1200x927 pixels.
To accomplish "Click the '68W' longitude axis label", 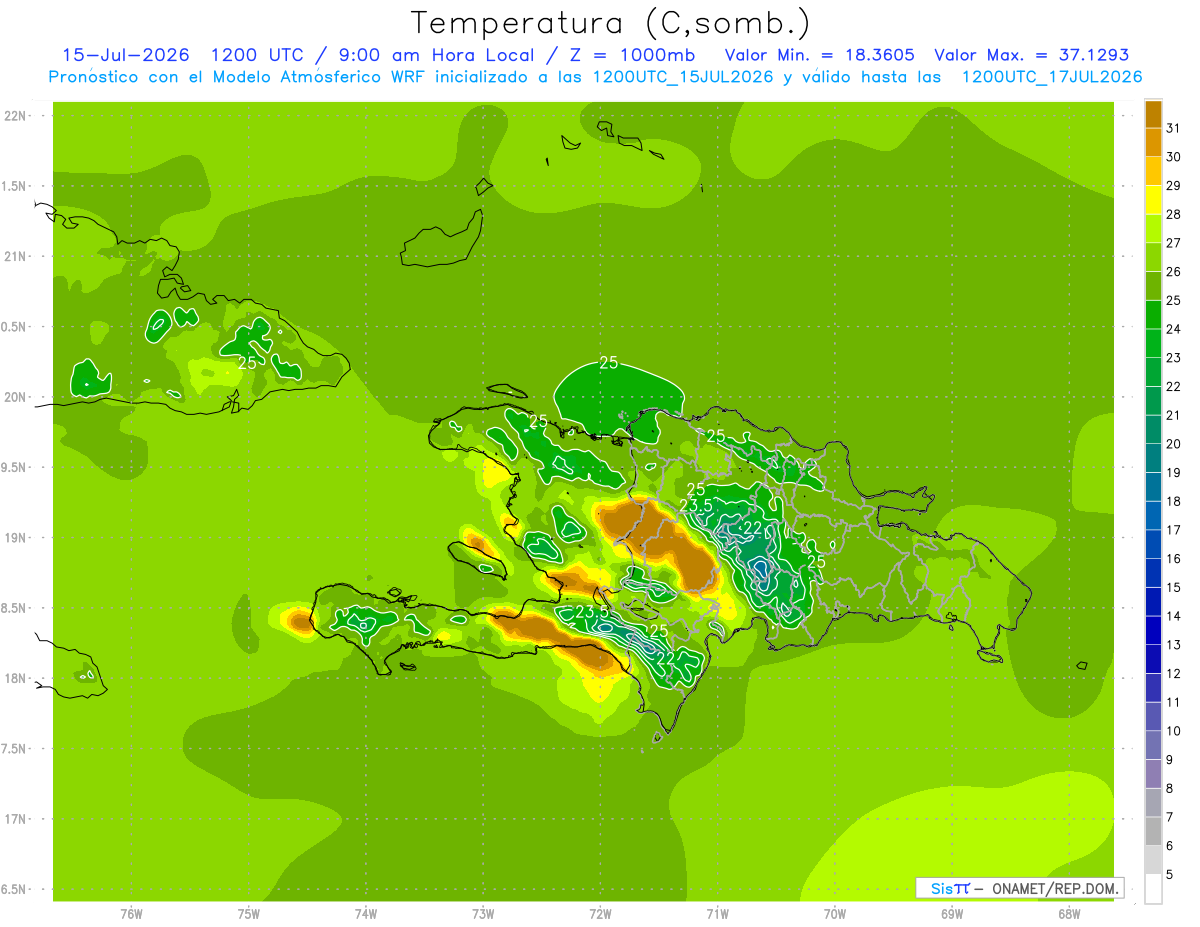I will coord(1069,914).
